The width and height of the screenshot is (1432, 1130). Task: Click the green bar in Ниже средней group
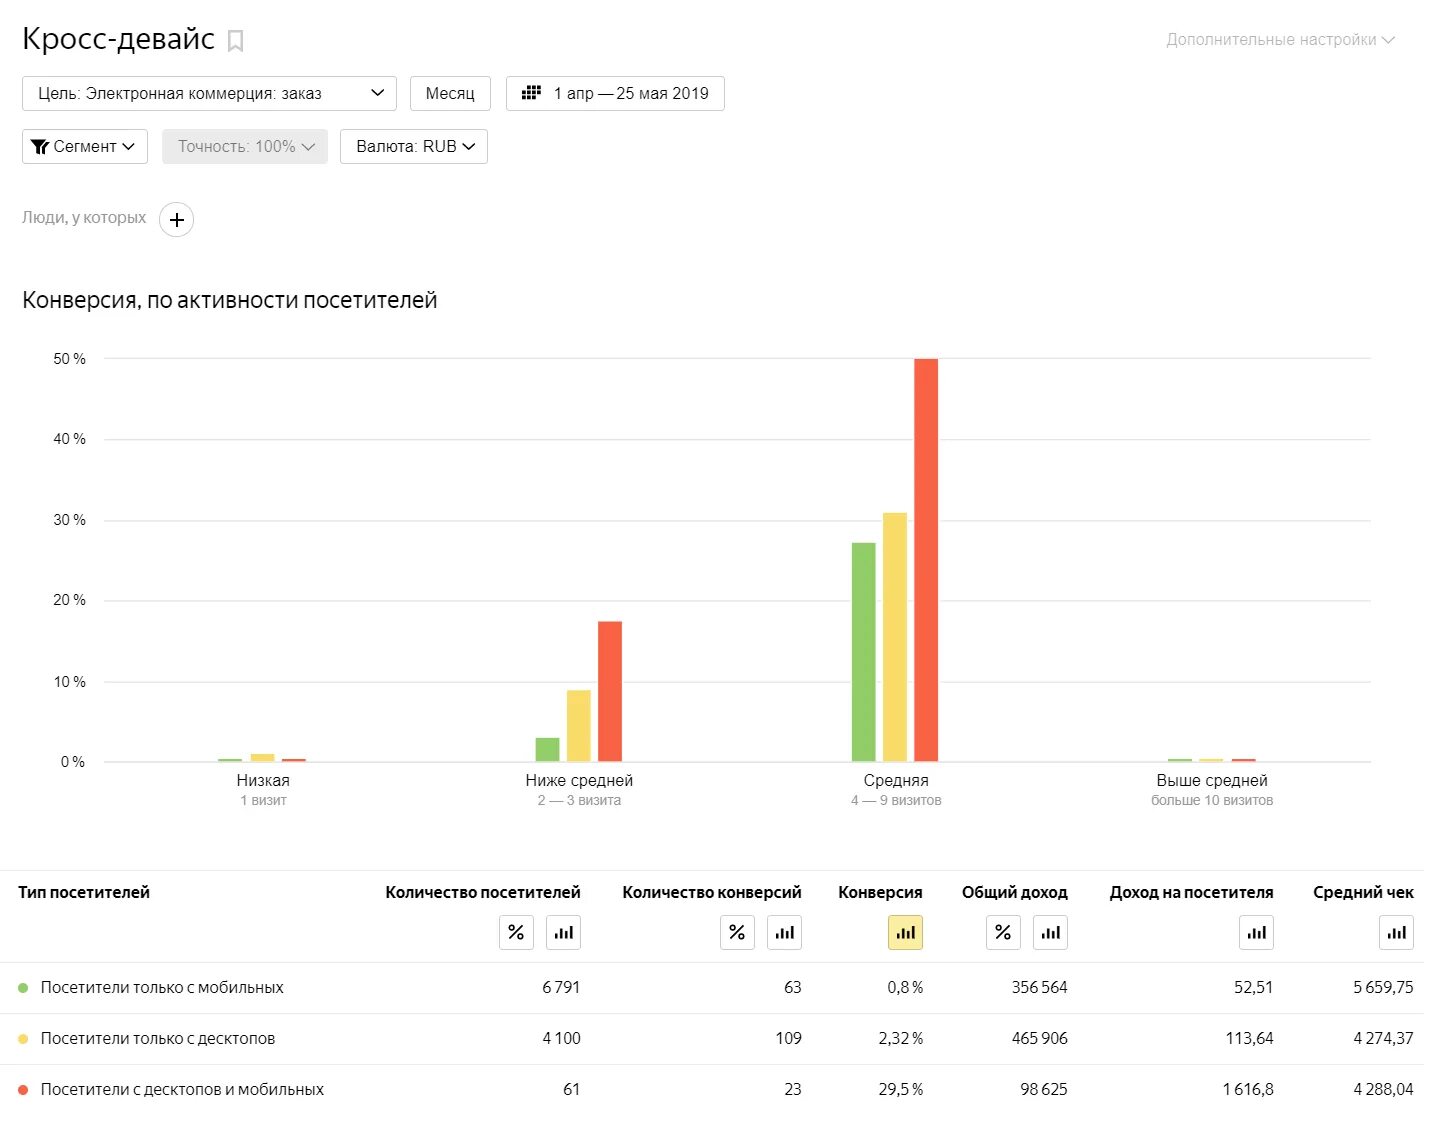(548, 750)
